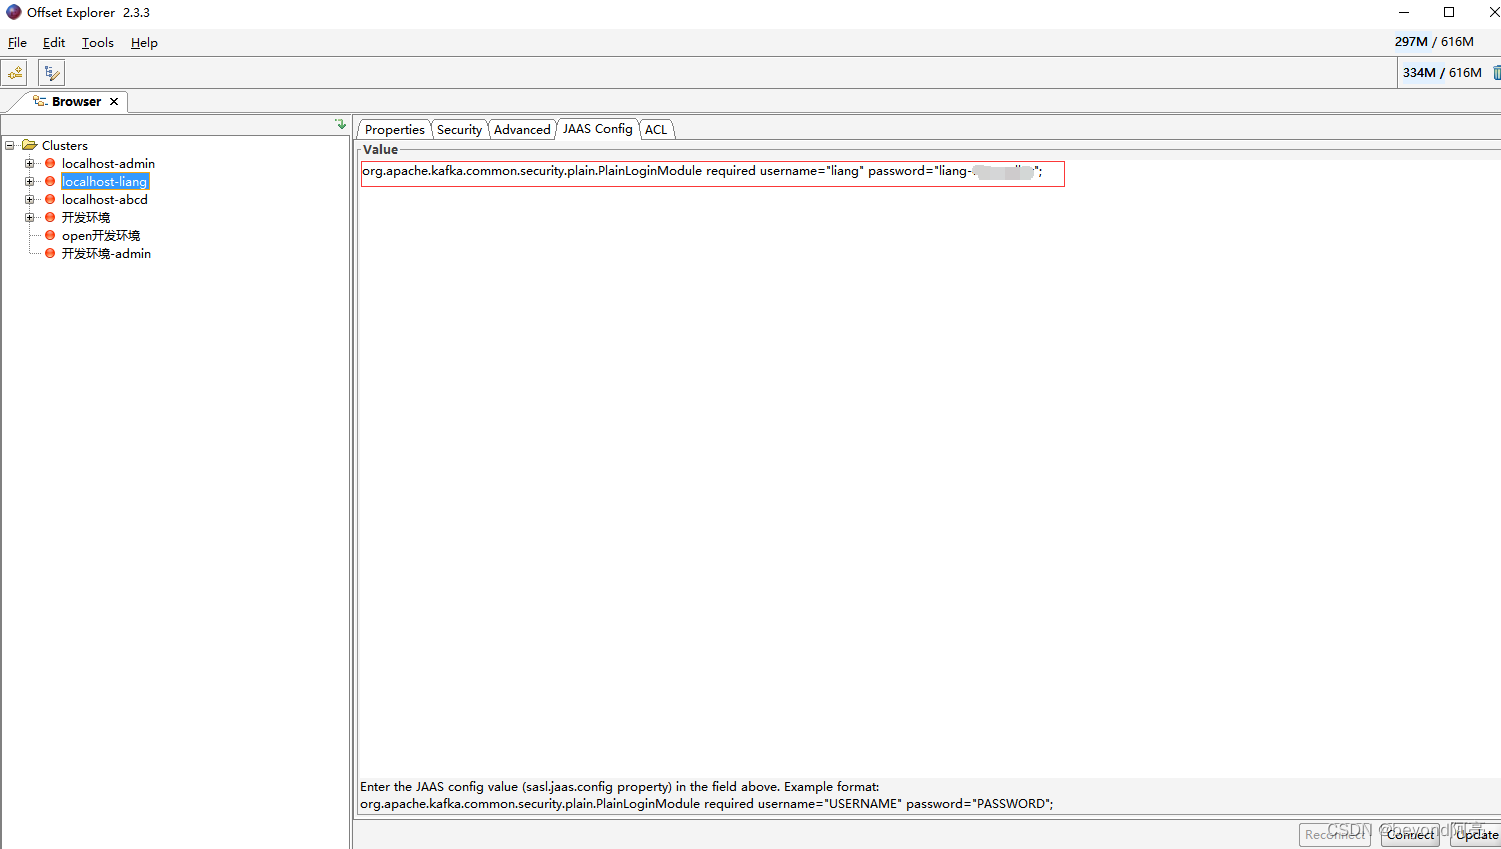The height and width of the screenshot is (849, 1501).
Task: Click the edit settings toolbar icon
Action: (52, 73)
